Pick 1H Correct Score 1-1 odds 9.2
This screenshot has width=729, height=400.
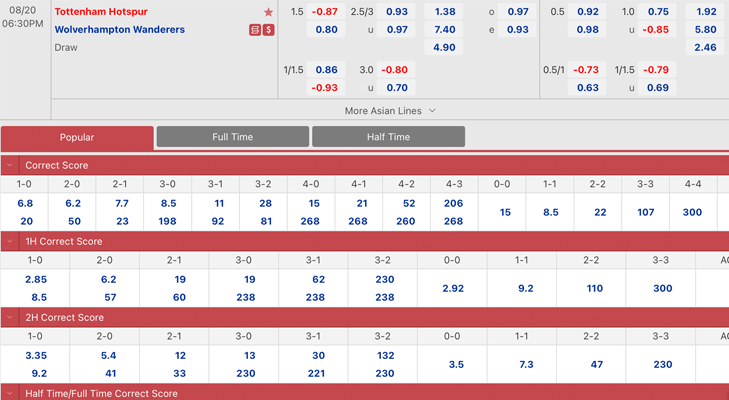point(525,288)
